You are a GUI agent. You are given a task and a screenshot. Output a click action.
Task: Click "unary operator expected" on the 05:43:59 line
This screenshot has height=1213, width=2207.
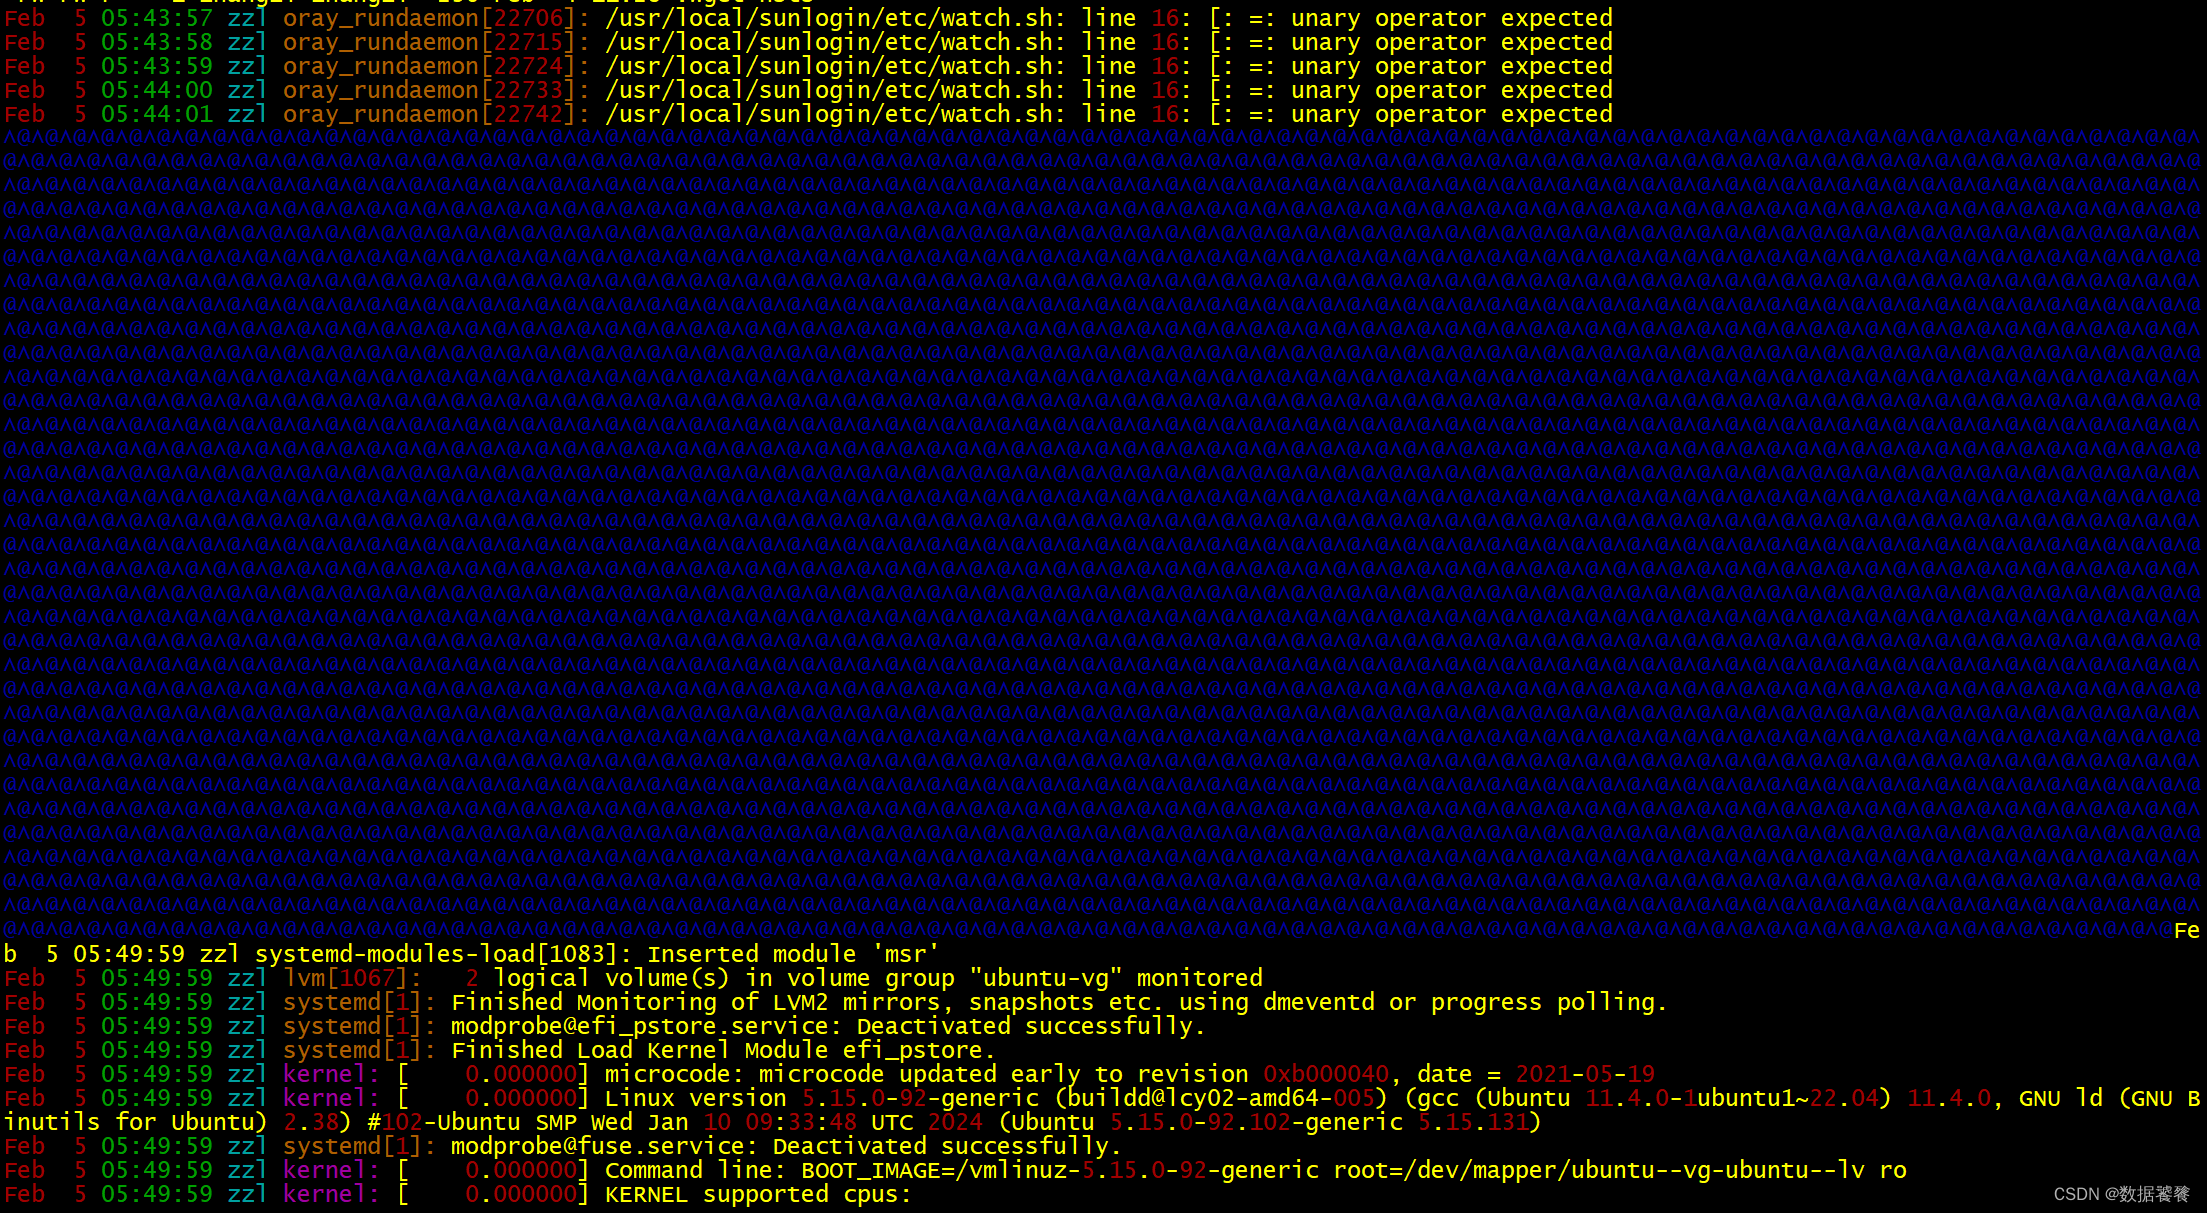[x=1451, y=66]
